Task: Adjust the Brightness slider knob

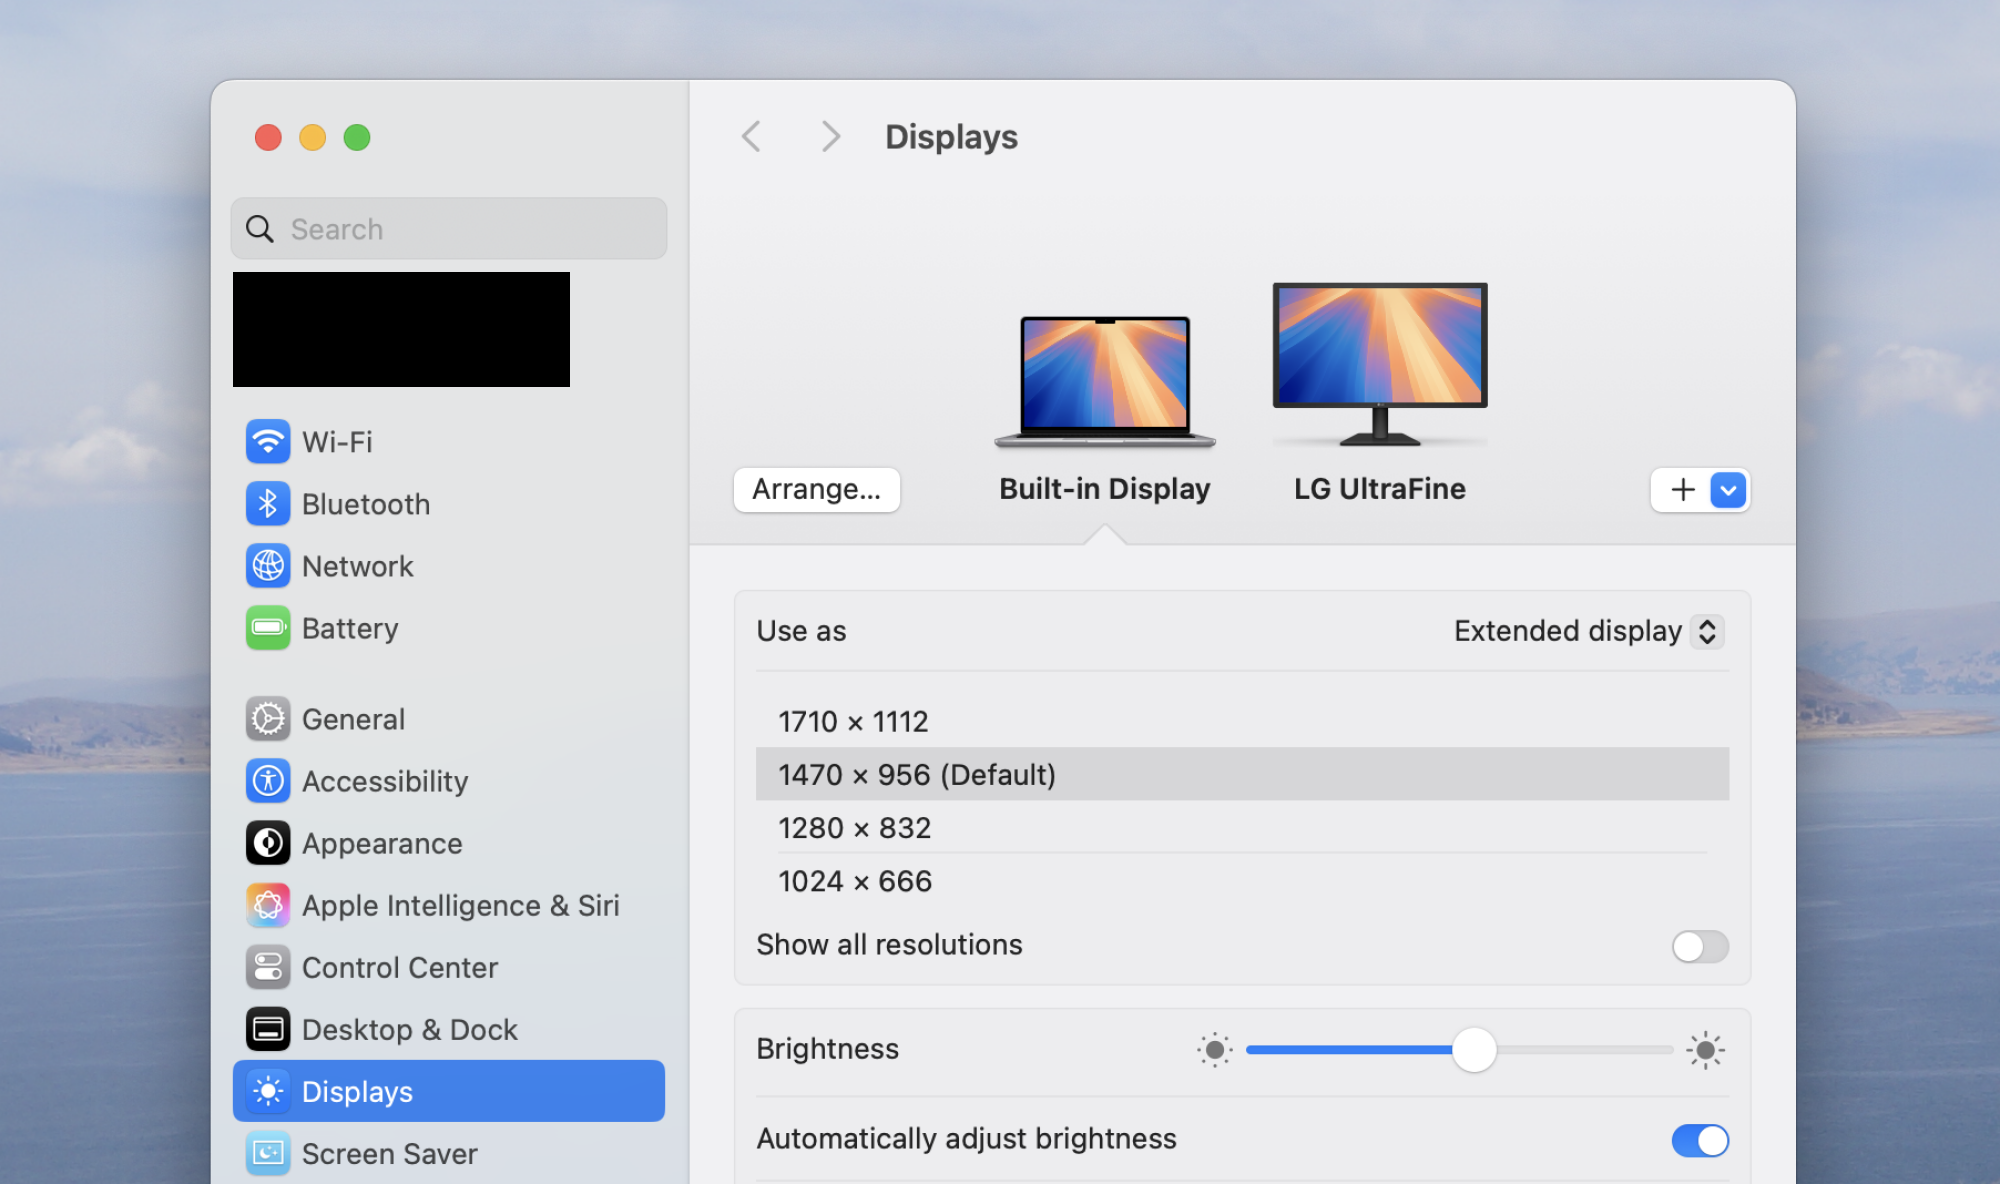Action: 1474,1050
